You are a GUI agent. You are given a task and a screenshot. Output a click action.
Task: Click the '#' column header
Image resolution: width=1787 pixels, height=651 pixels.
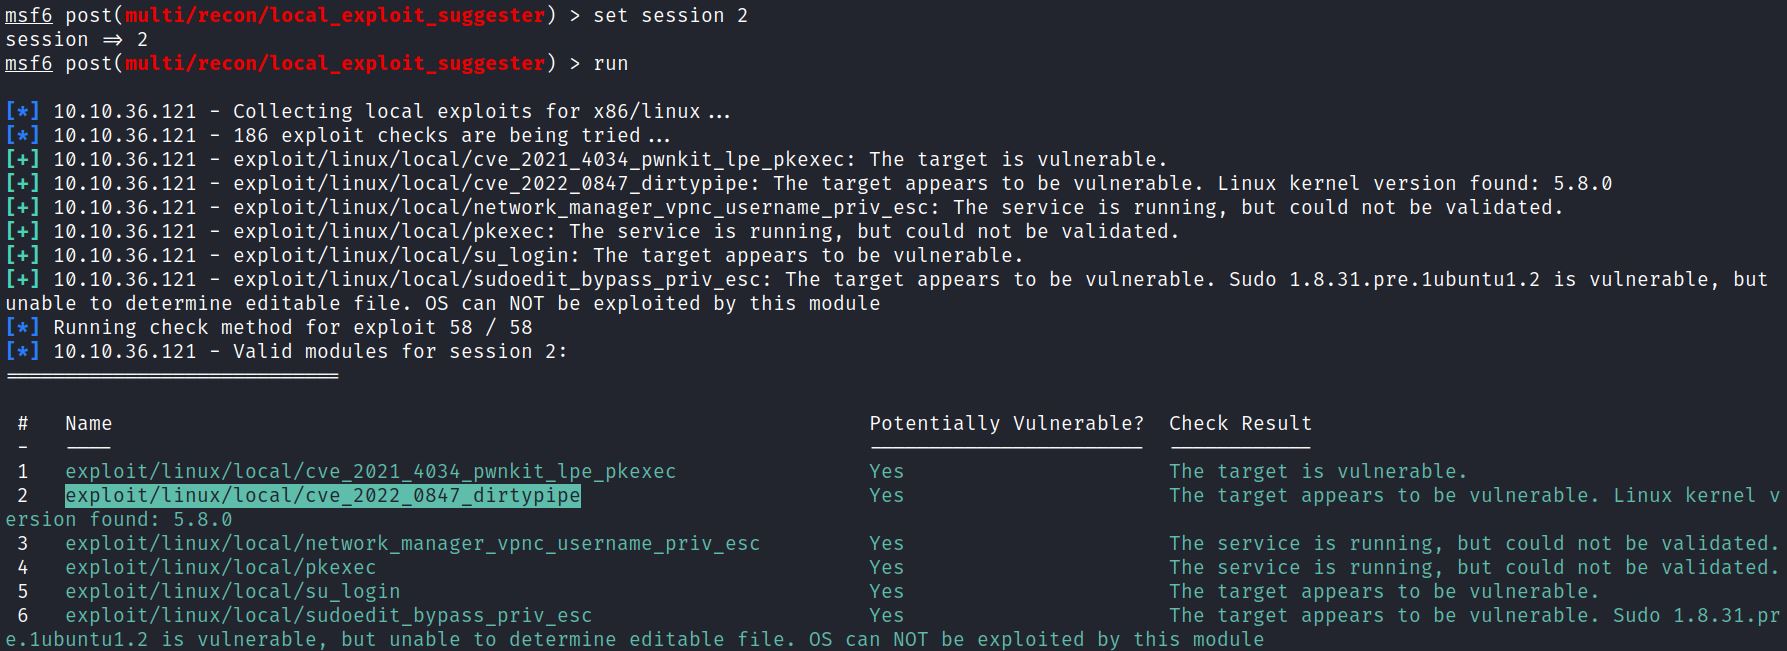pos(23,423)
